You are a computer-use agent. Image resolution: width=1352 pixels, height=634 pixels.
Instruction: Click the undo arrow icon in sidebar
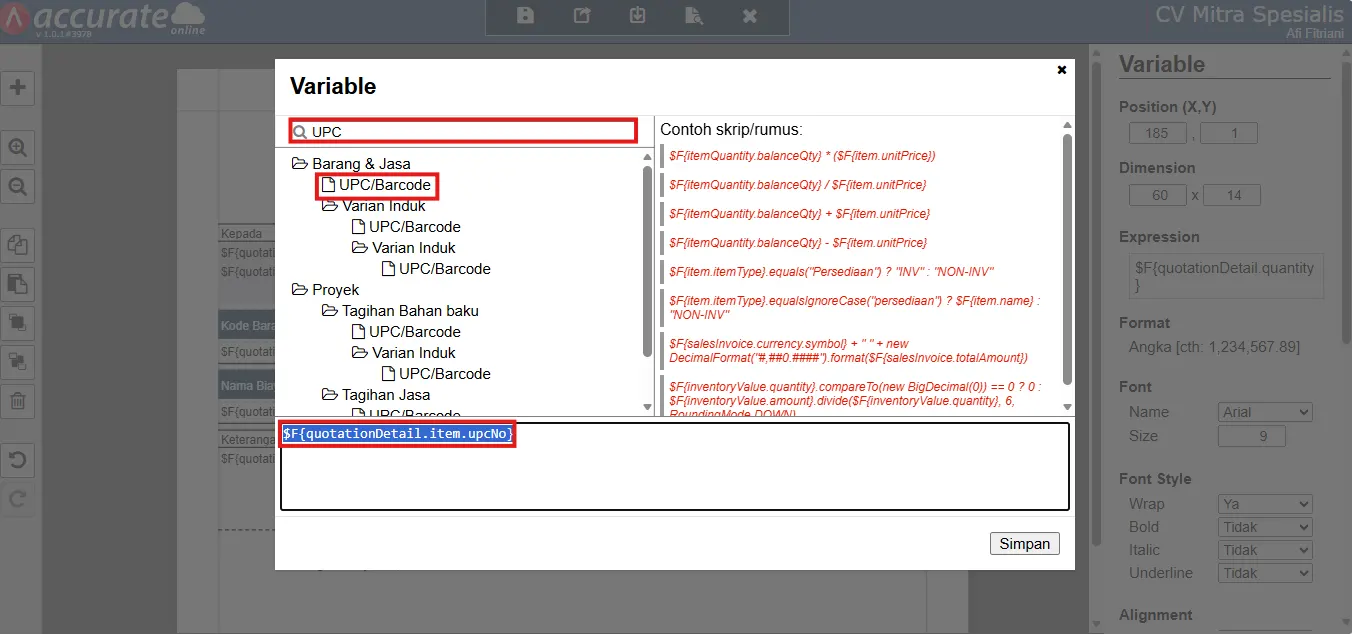coord(18,461)
